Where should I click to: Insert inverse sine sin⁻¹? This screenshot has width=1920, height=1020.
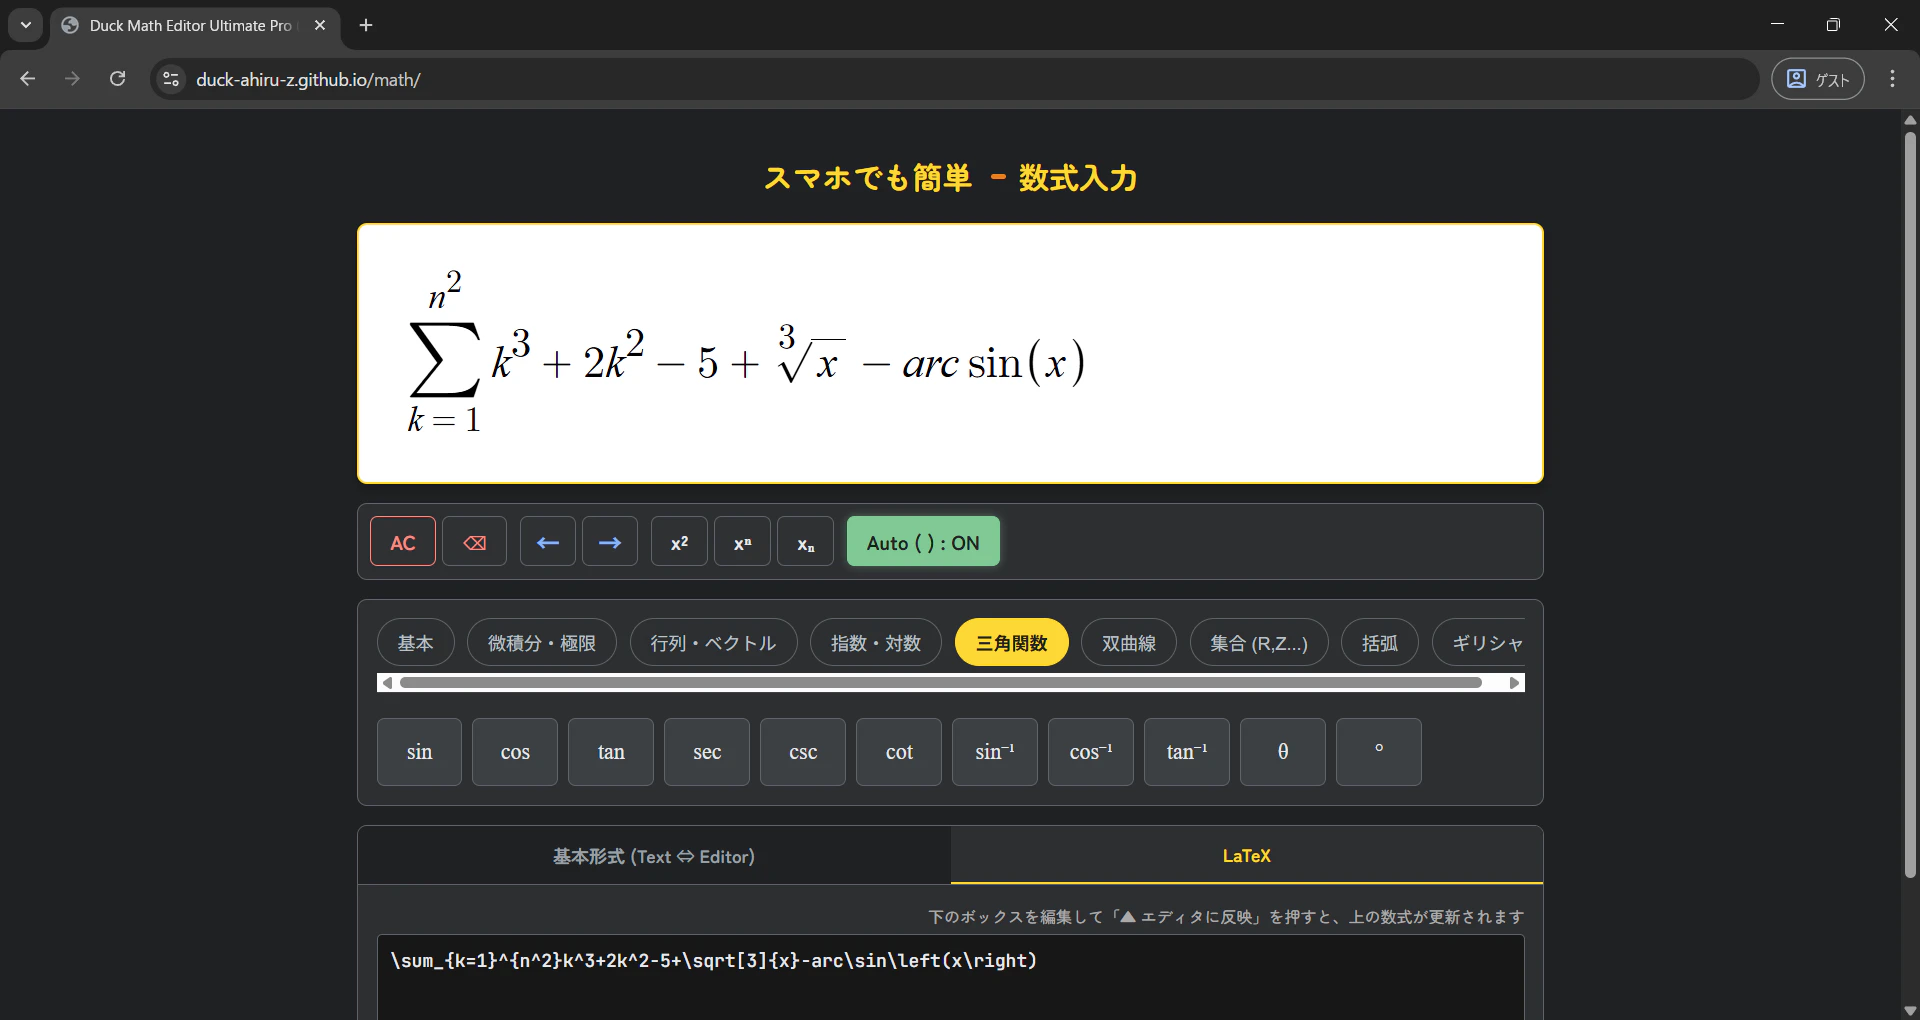tap(995, 752)
